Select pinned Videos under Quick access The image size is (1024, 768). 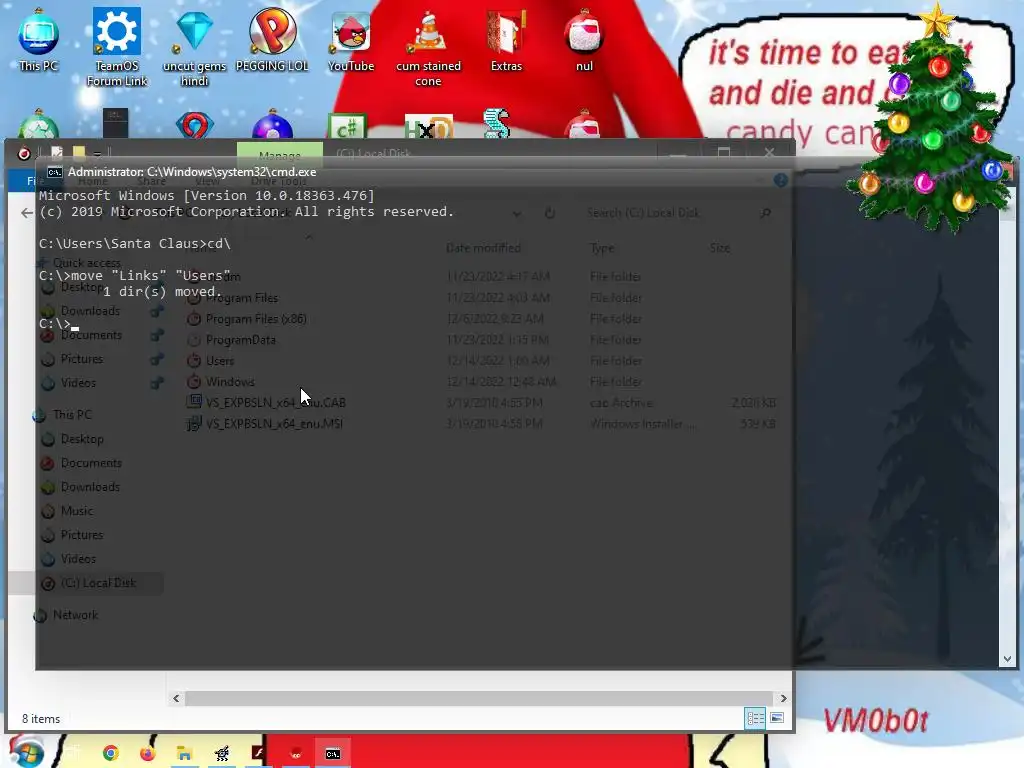(x=78, y=383)
